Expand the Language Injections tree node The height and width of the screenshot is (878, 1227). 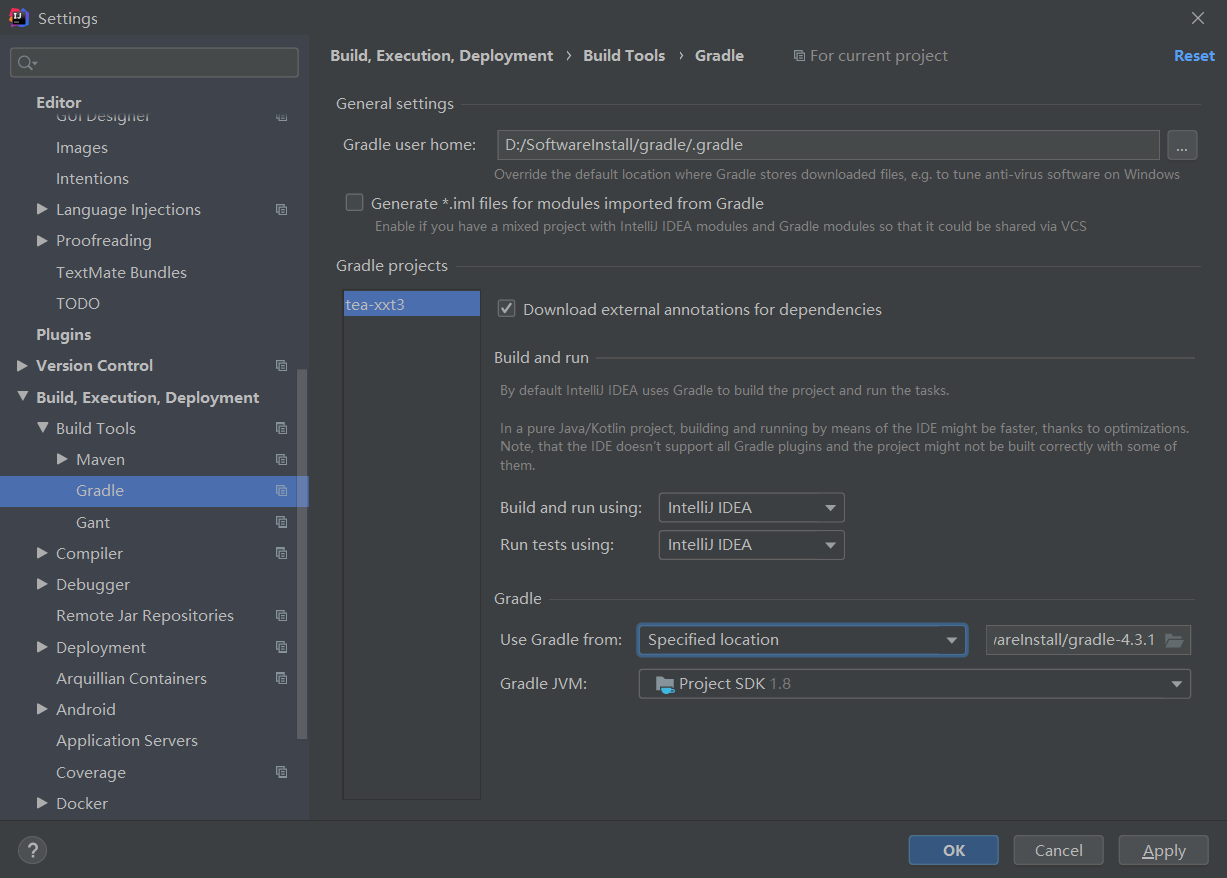click(42, 210)
